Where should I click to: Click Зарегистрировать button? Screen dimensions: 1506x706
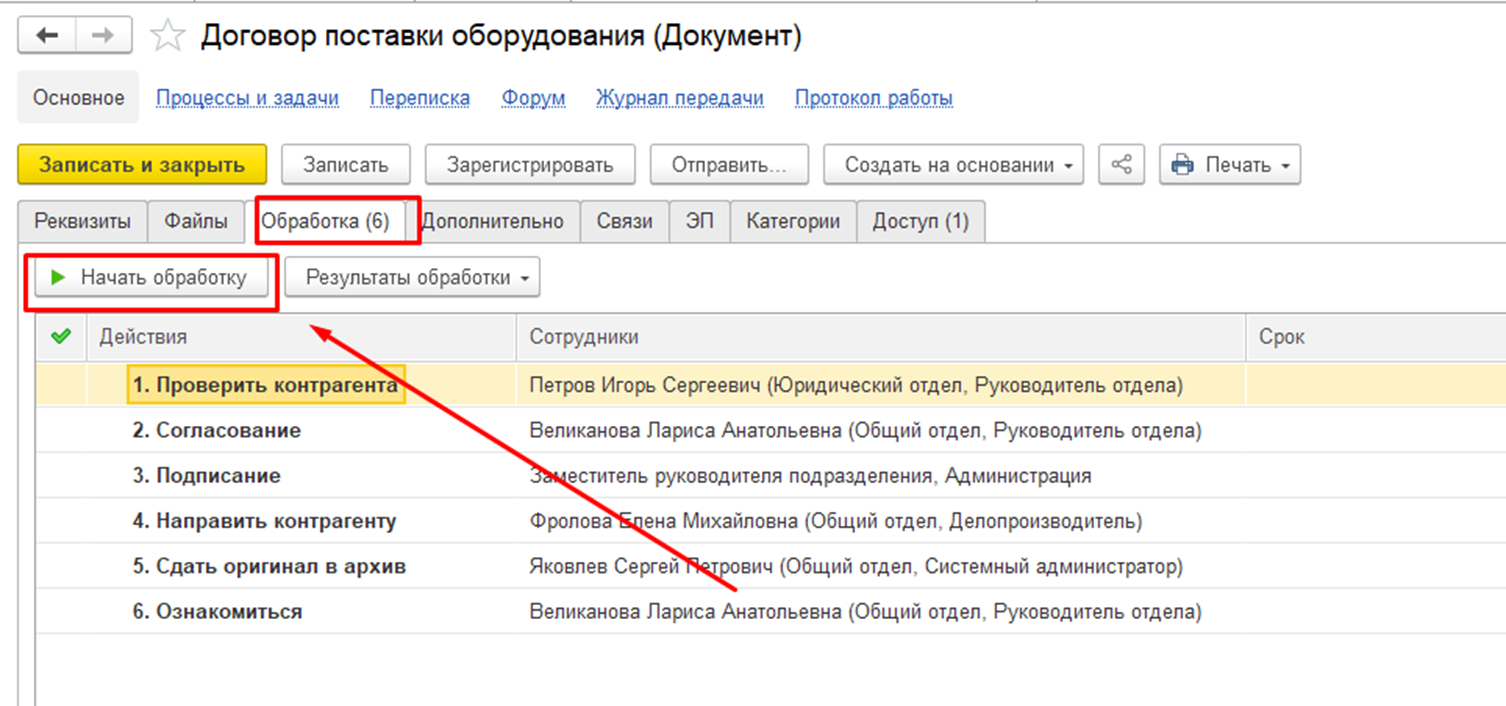coord(528,165)
